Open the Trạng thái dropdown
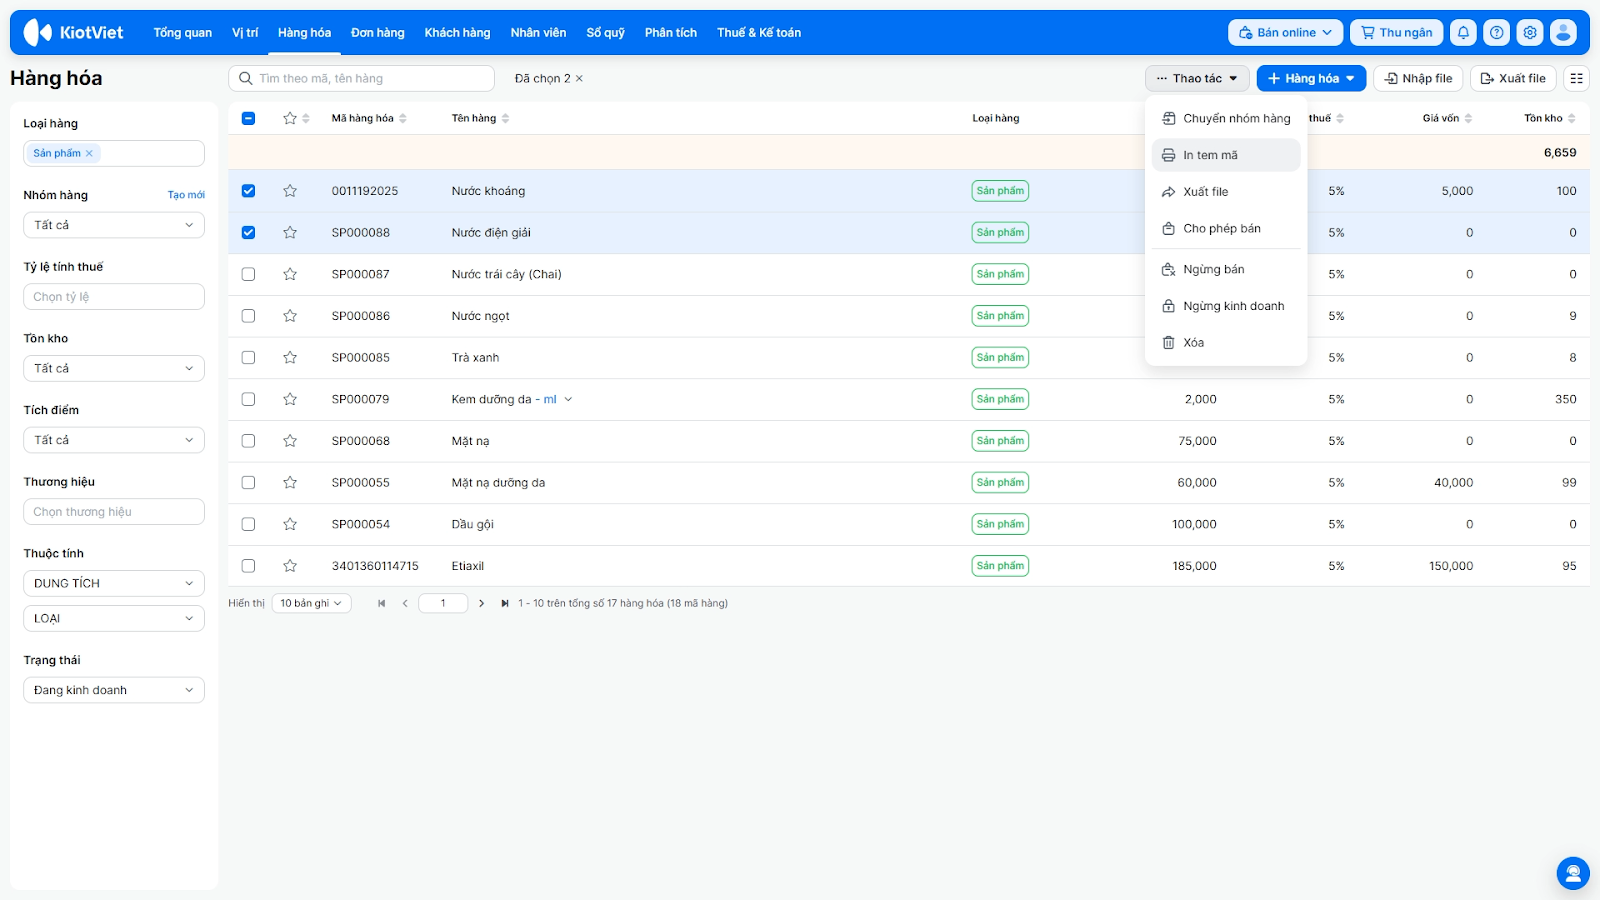 tap(113, 690)
